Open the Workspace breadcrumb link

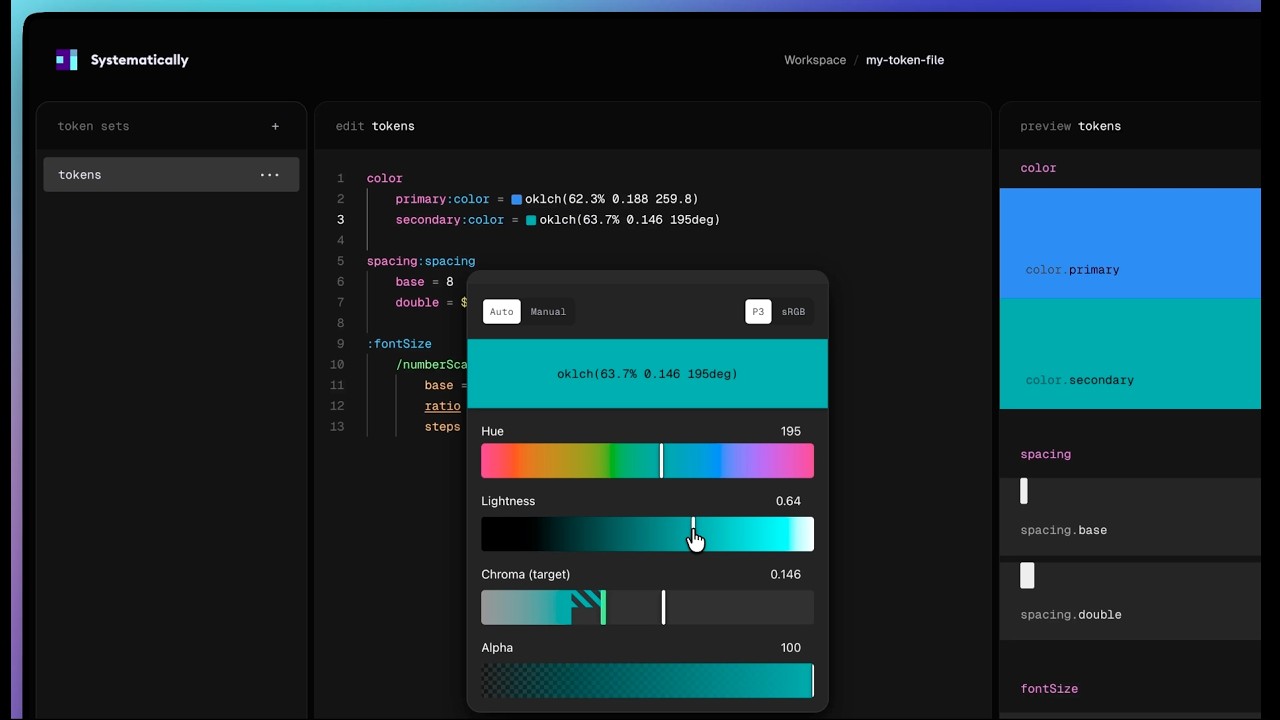815,60
